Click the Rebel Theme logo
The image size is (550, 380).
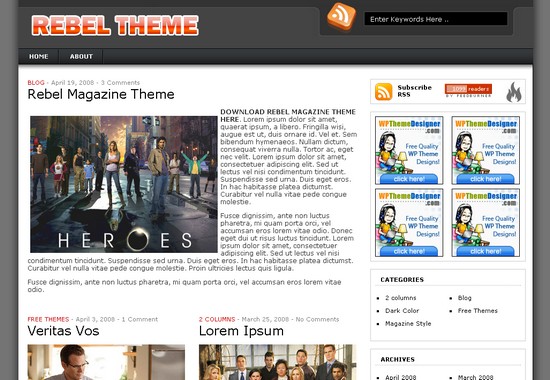(115, 25)
